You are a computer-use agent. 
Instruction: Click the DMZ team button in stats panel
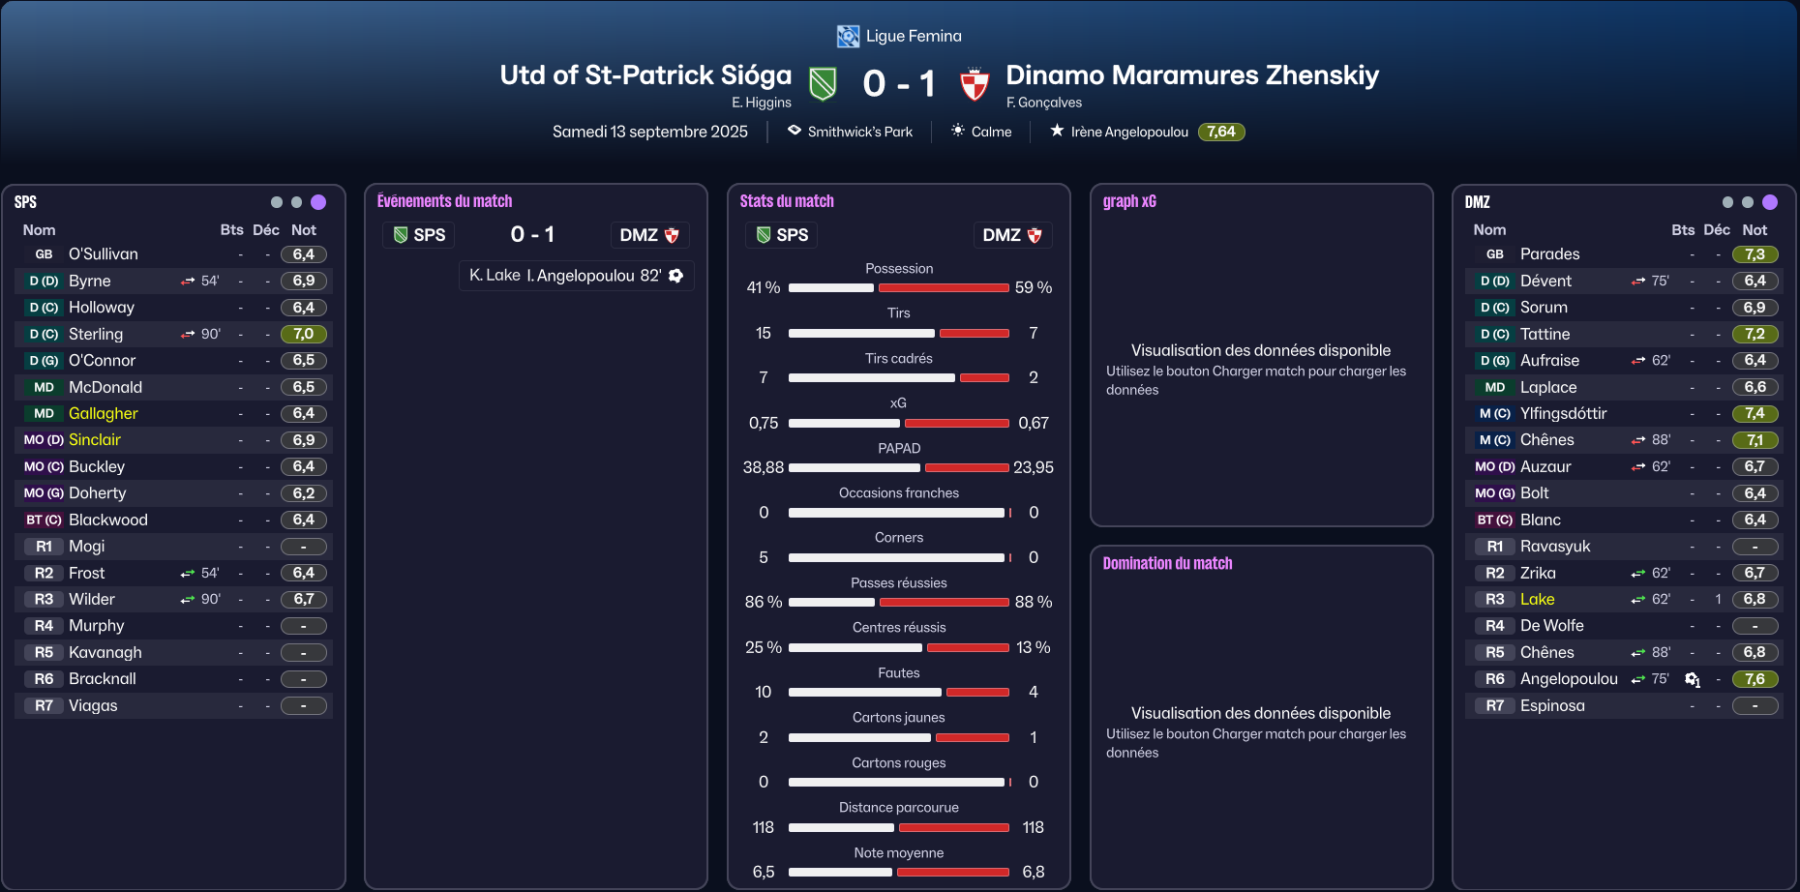1012,235
